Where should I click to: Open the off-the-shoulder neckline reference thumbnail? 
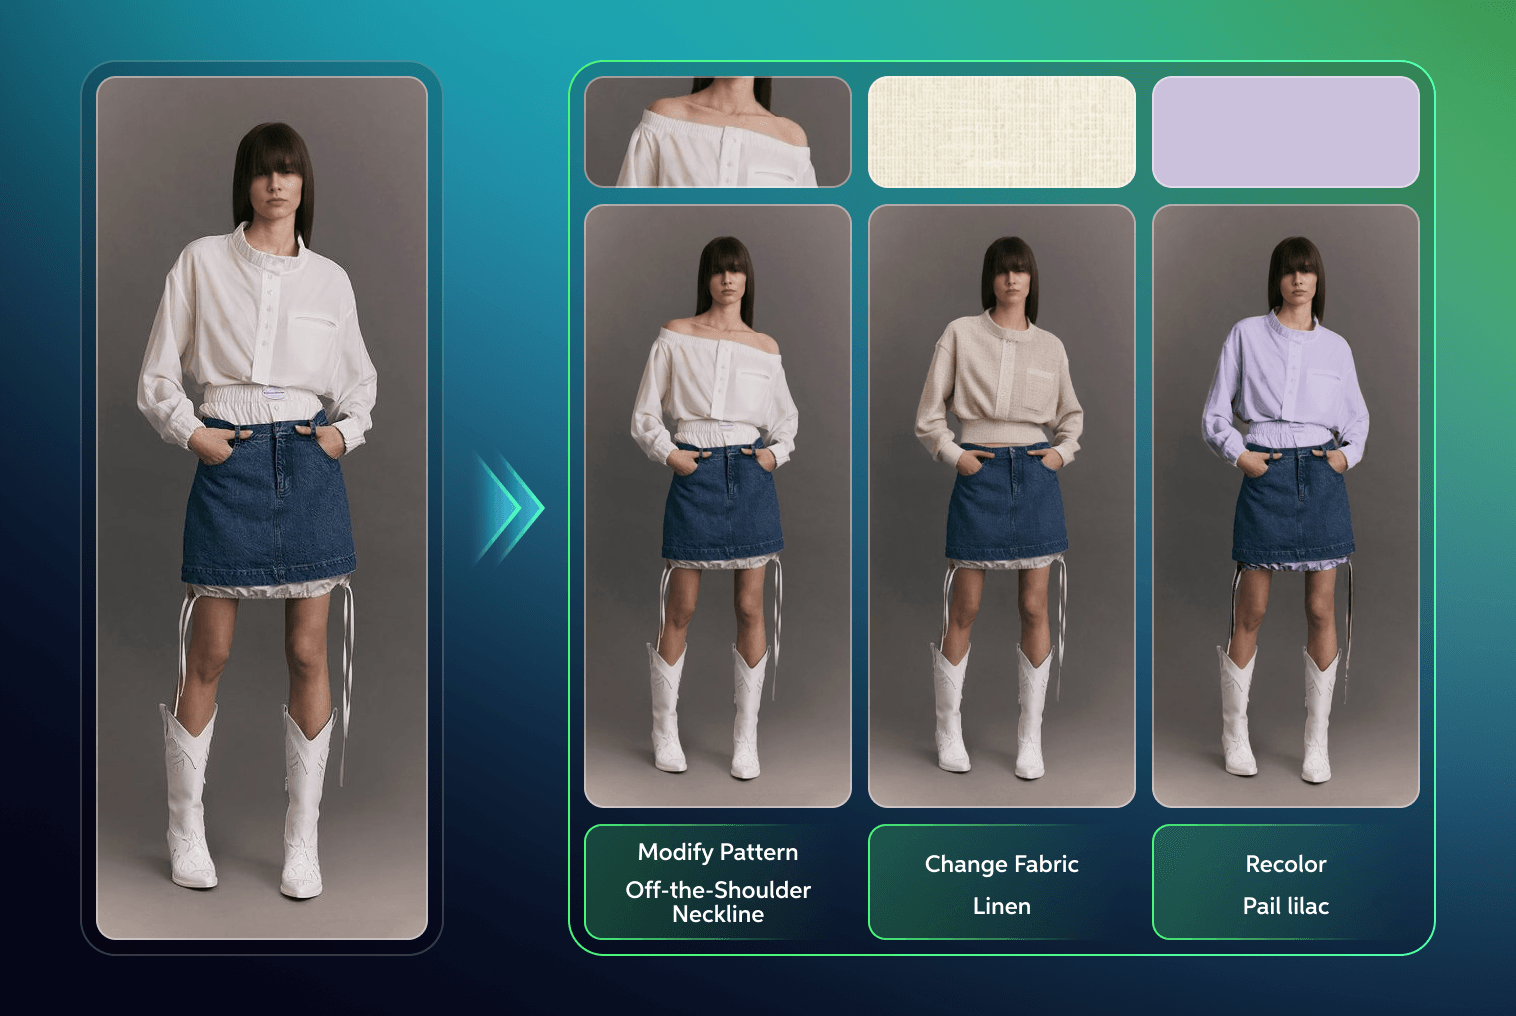tap(718, 132)
